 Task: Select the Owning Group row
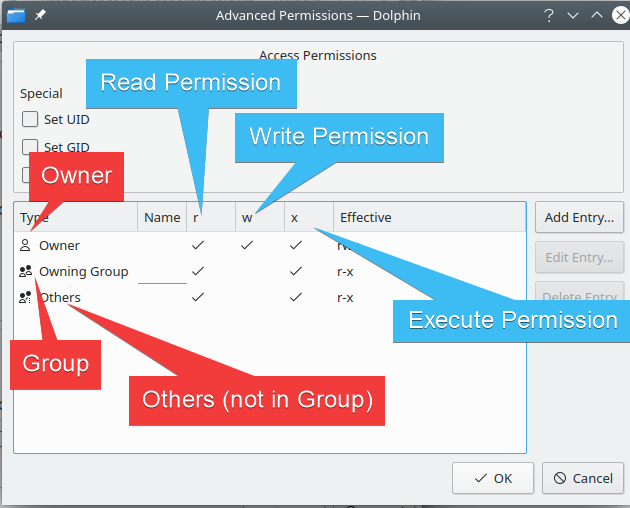click(x=270, y=271)
